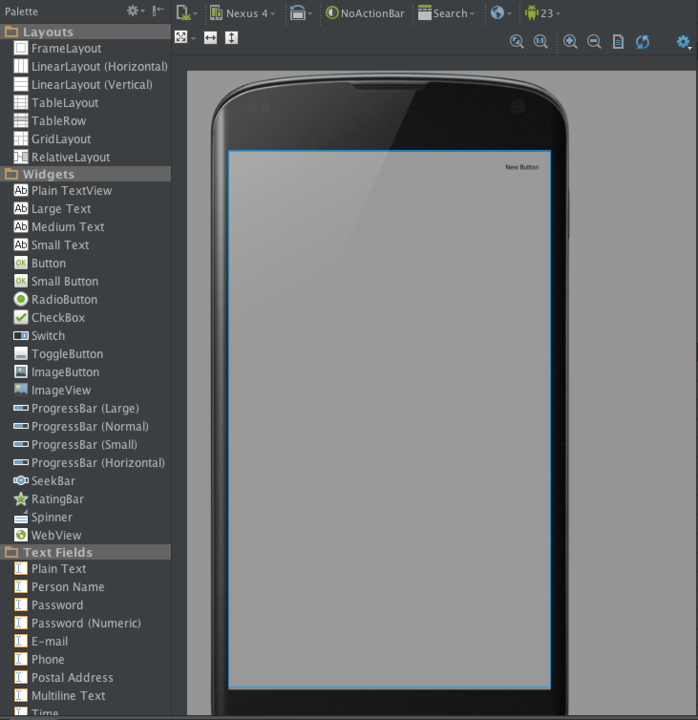This screenshot has width=698, height=720.
Task: Select TableRow in the palette
Action: click(85, 121)
